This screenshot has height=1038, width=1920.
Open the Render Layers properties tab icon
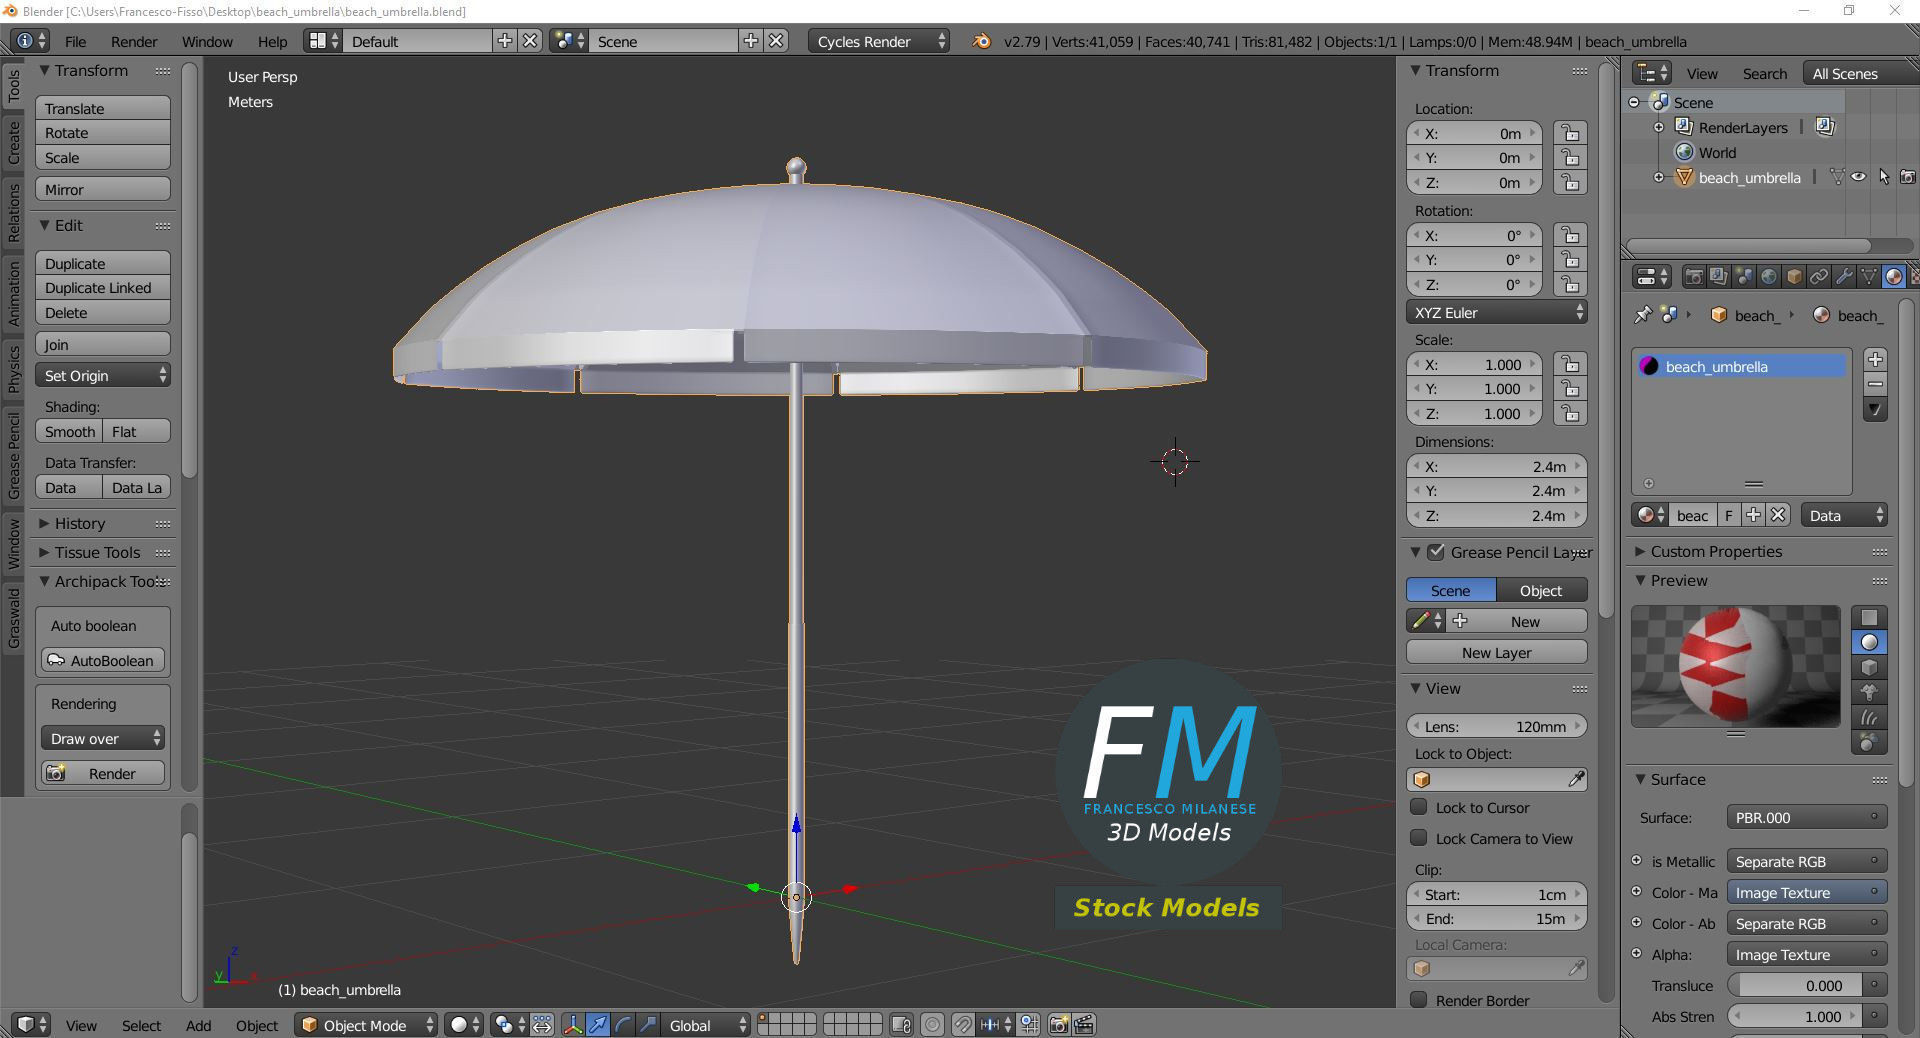click(x=1718, y=277)
